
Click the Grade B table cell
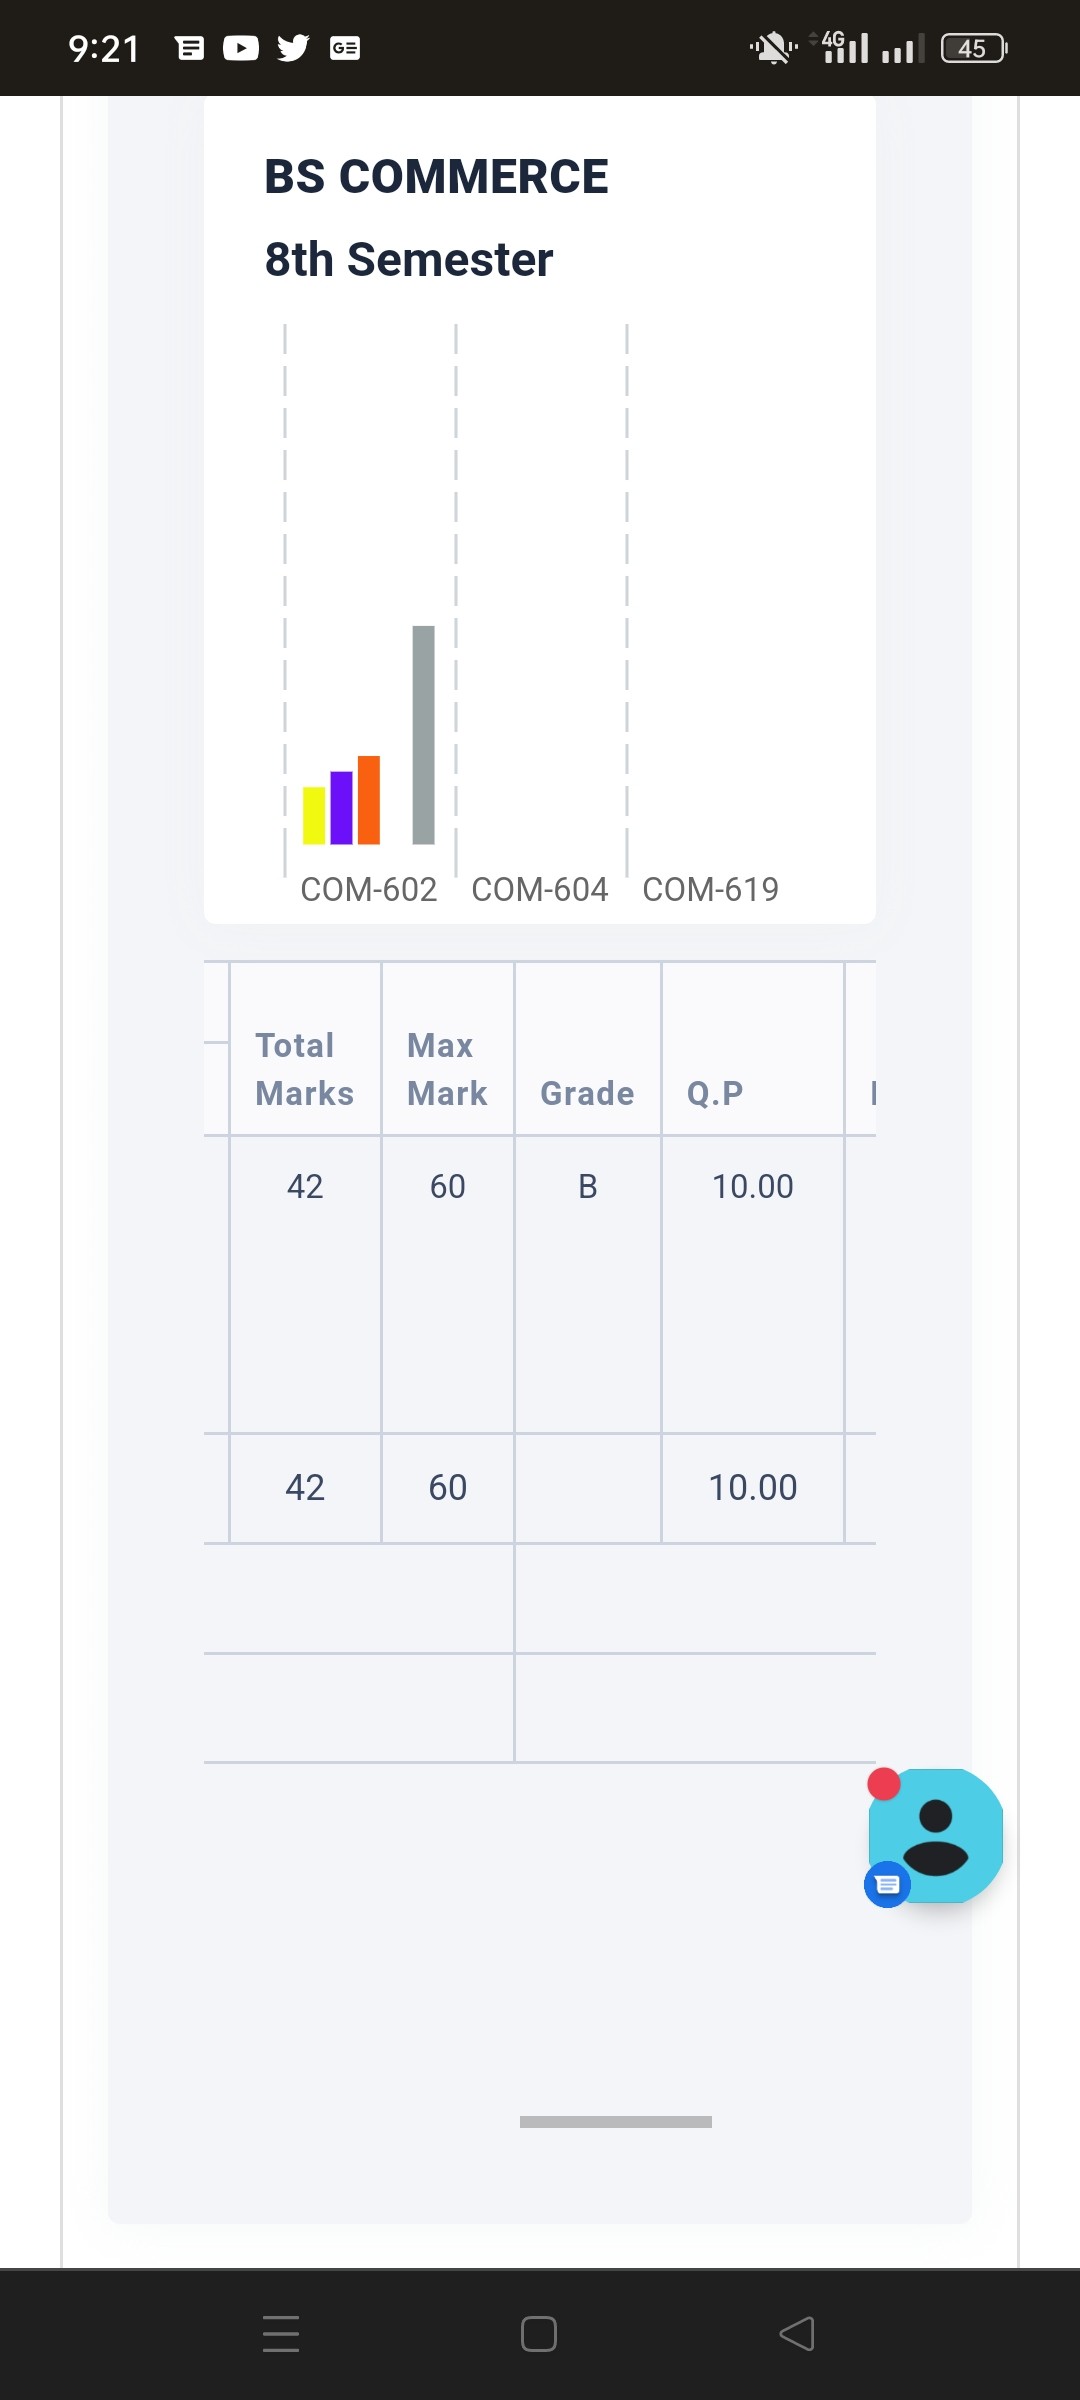click(x=588, y=1186)
